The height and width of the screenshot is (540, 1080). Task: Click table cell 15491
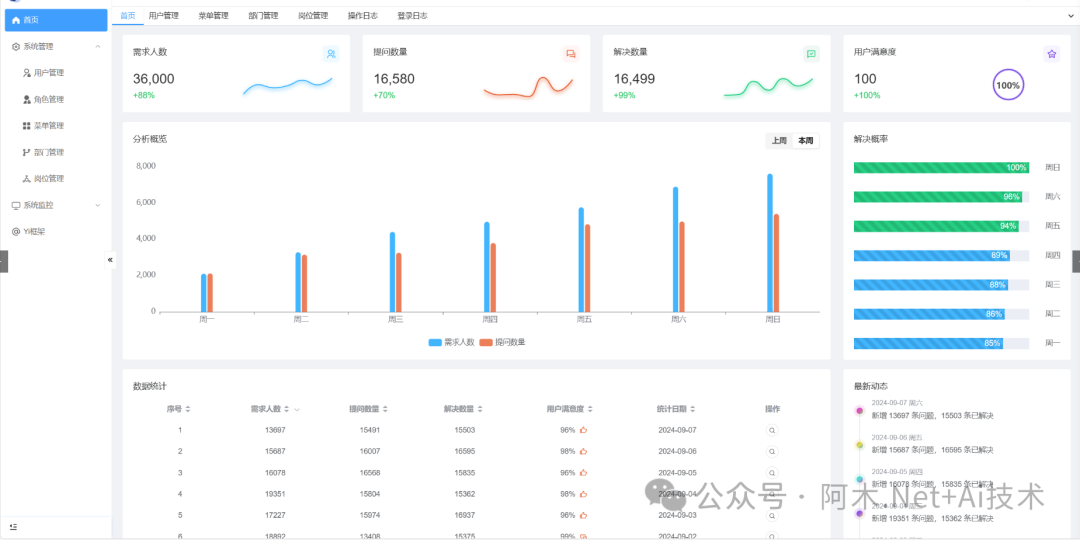[x=370, y=430]
